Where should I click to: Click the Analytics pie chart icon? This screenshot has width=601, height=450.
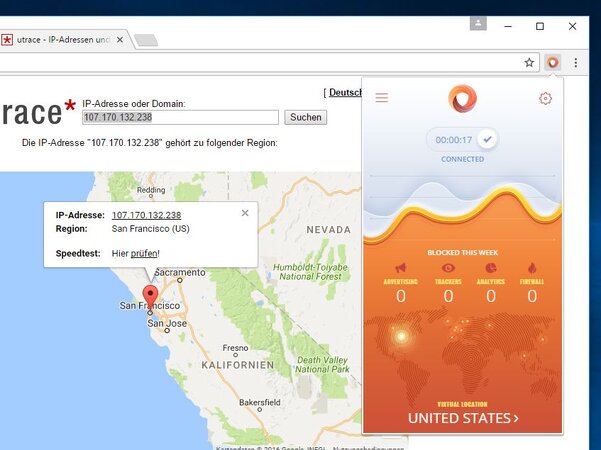(490, 268)
